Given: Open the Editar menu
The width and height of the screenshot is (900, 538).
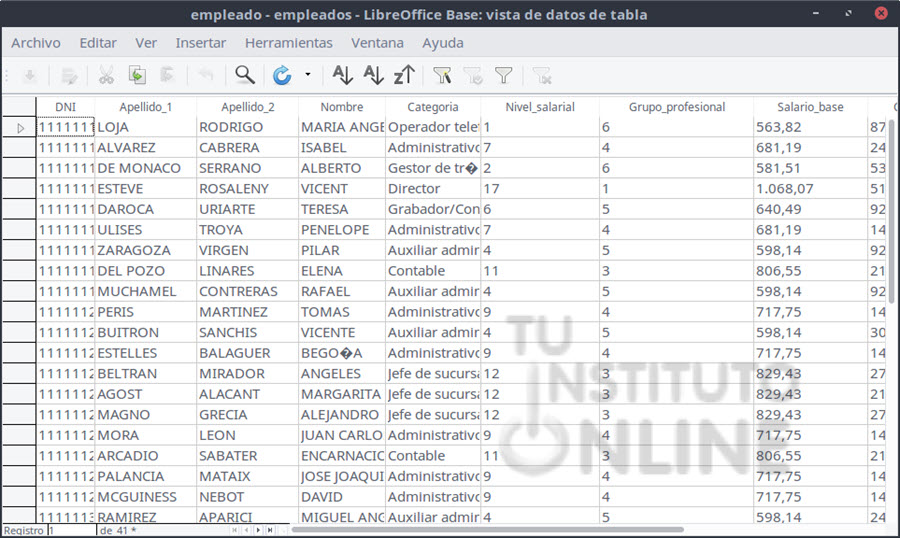Looking at the screenshot, I should [x=98, y=43].
